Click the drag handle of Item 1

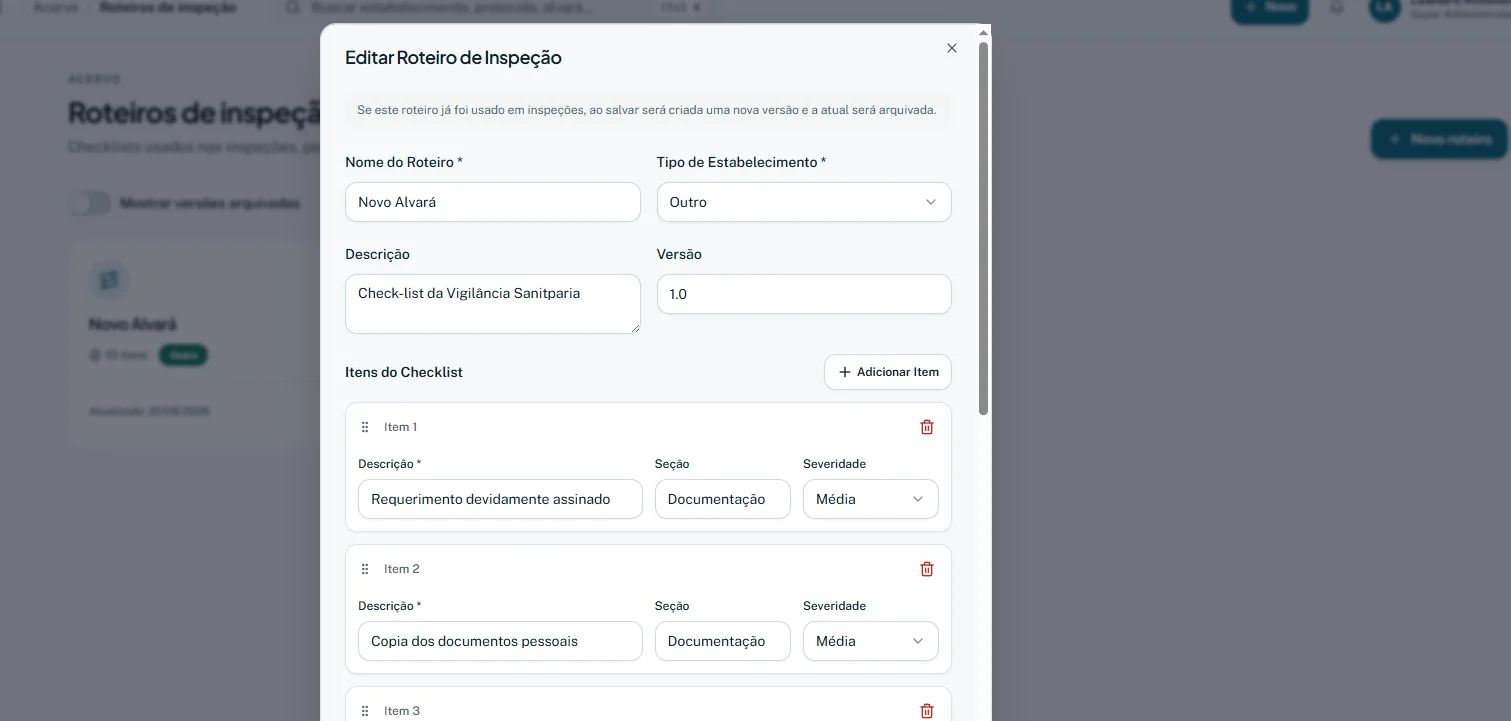click(365, 427)
